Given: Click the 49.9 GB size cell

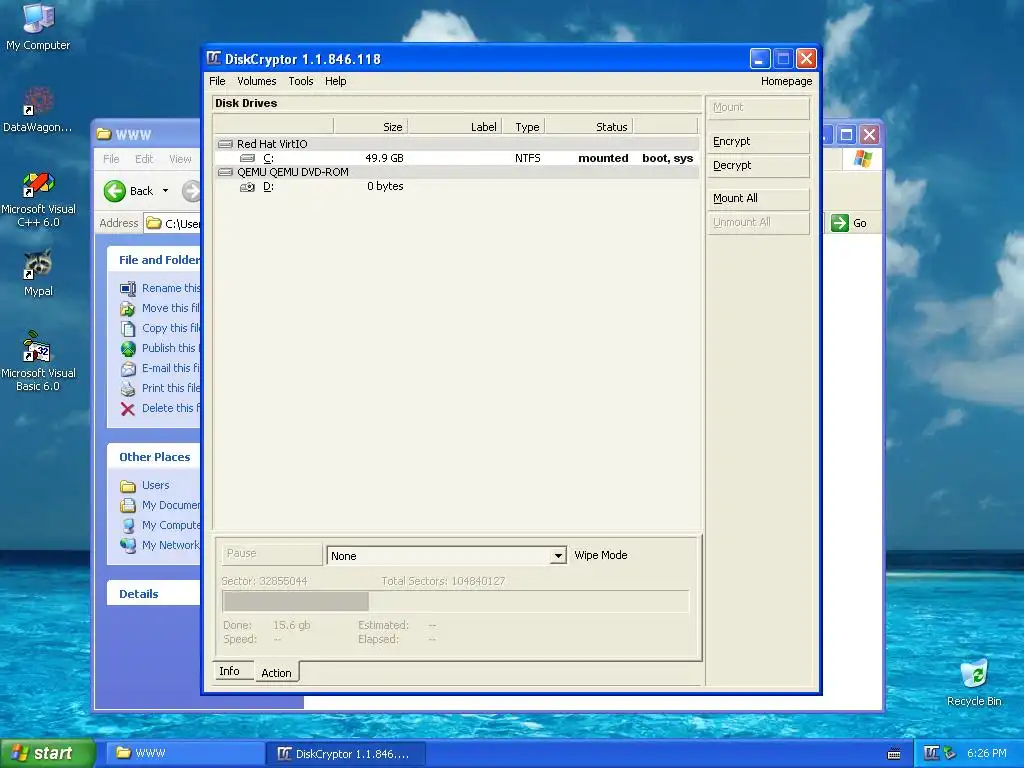Looking at the screenshot, I should [384, 158].
